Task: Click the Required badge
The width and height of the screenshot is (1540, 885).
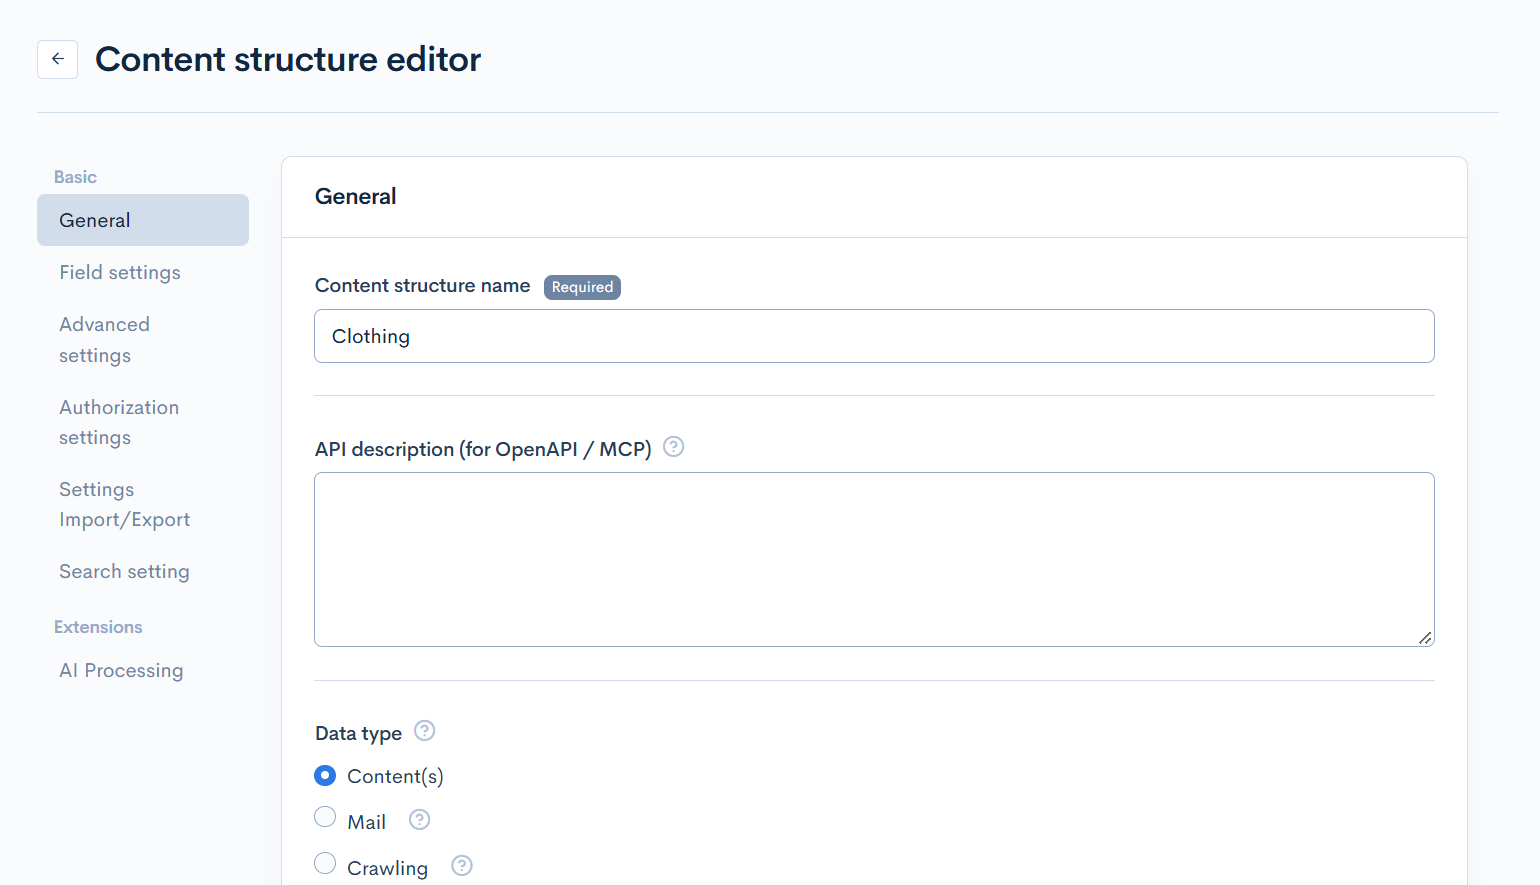Action: 582,287
